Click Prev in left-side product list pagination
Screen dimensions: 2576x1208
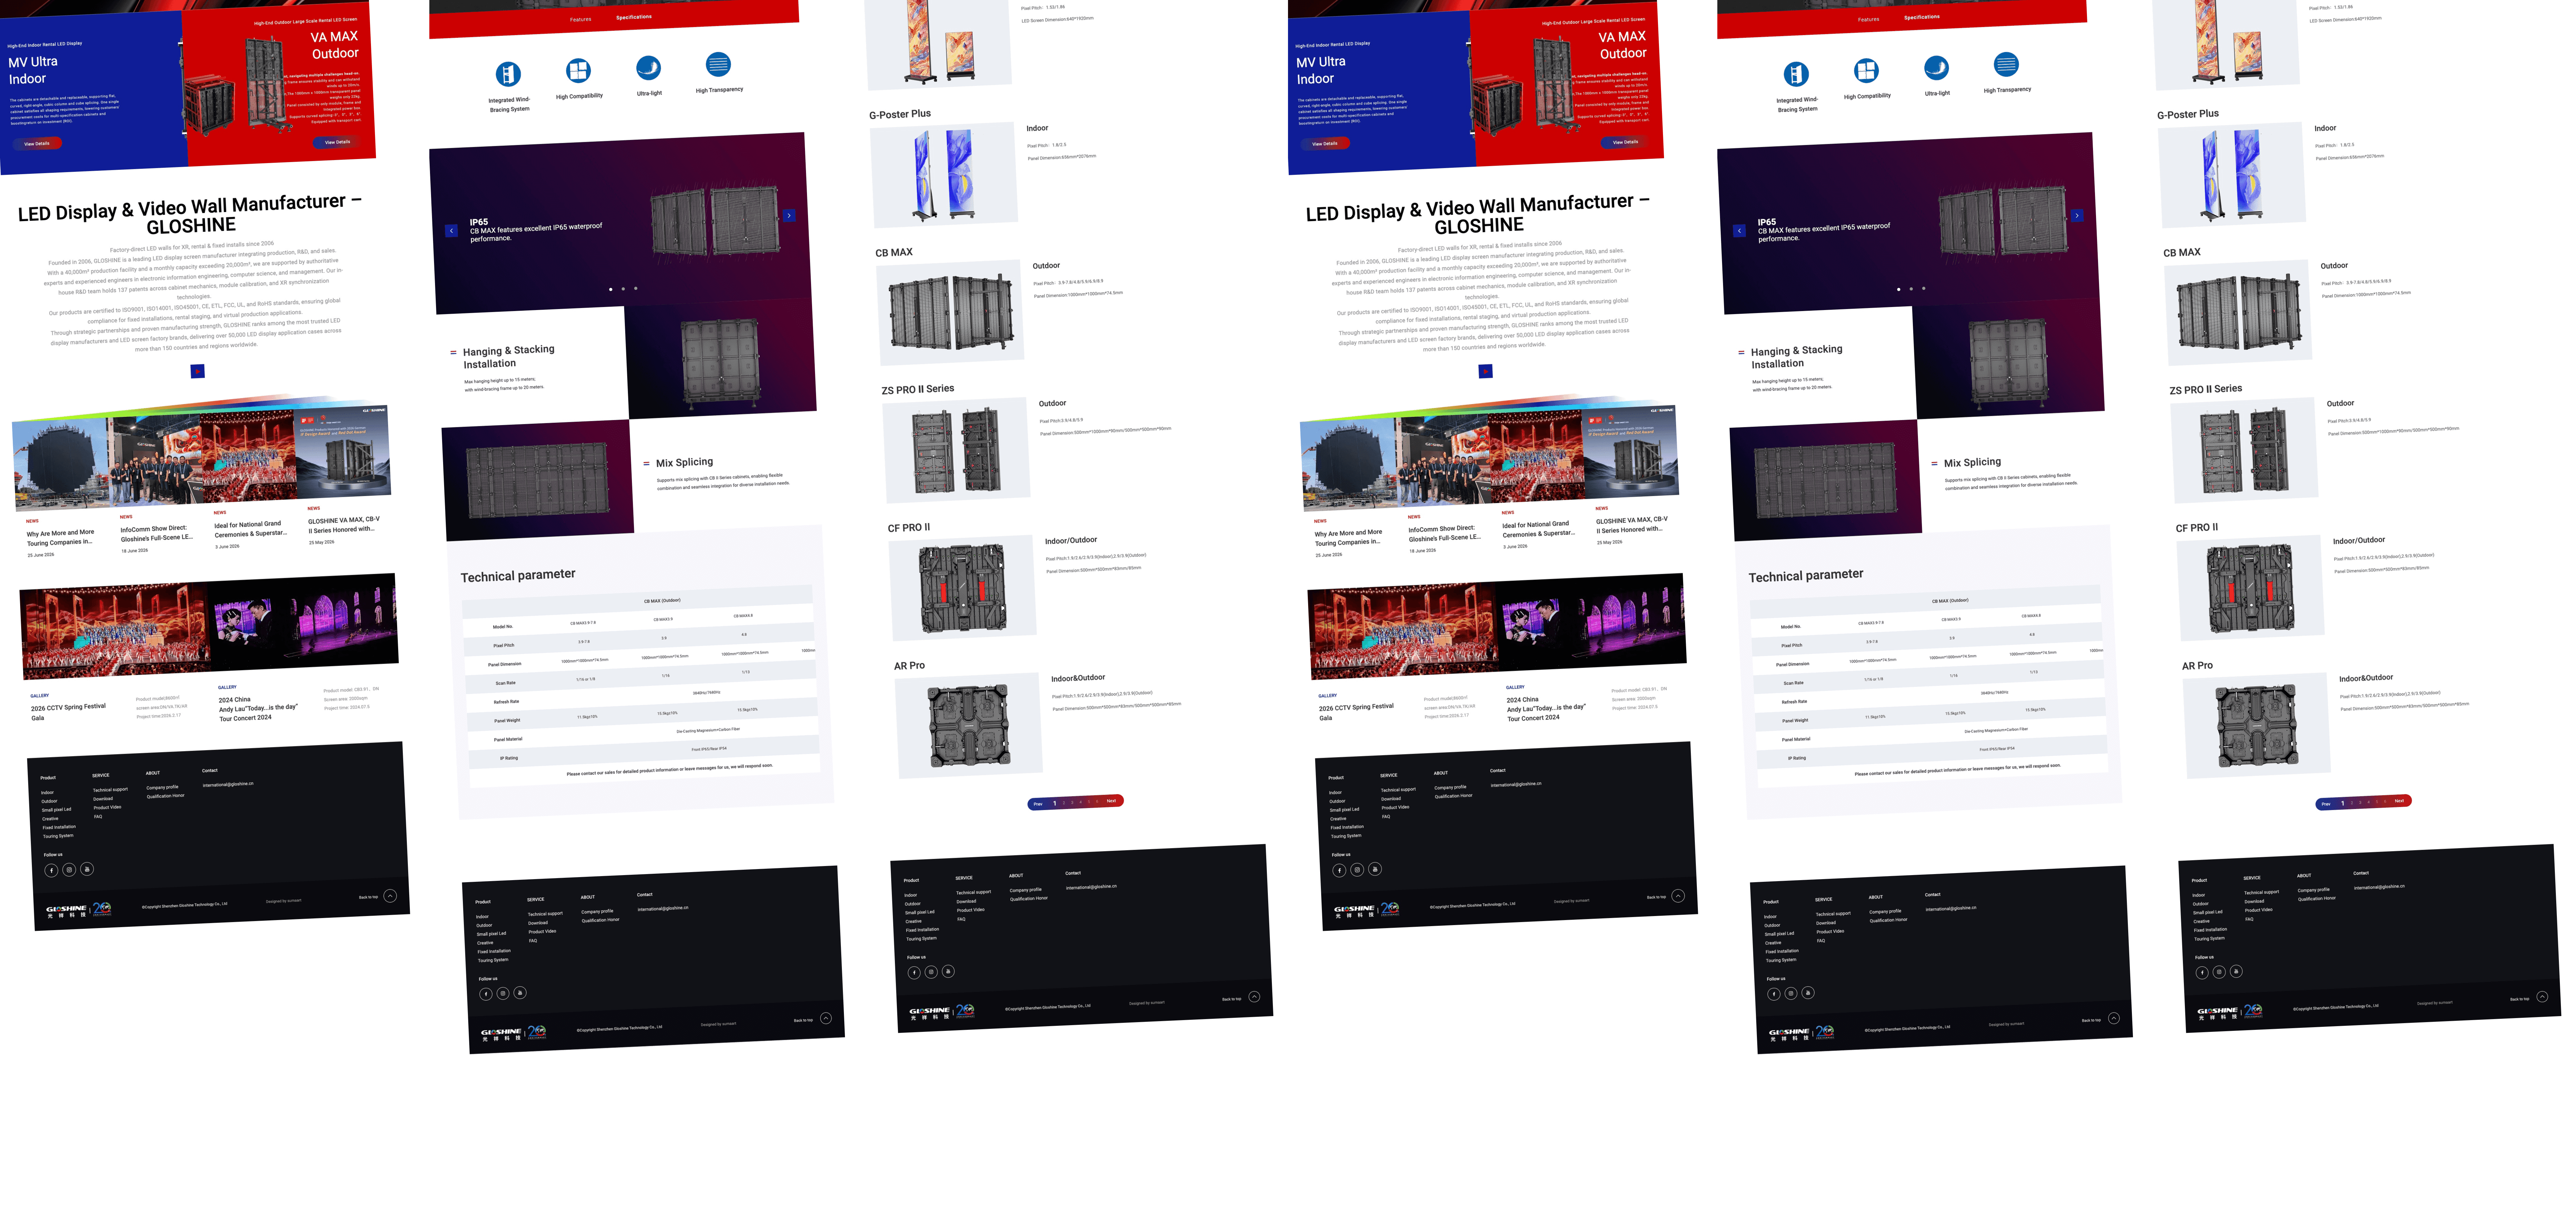(x=1038, y=804)
